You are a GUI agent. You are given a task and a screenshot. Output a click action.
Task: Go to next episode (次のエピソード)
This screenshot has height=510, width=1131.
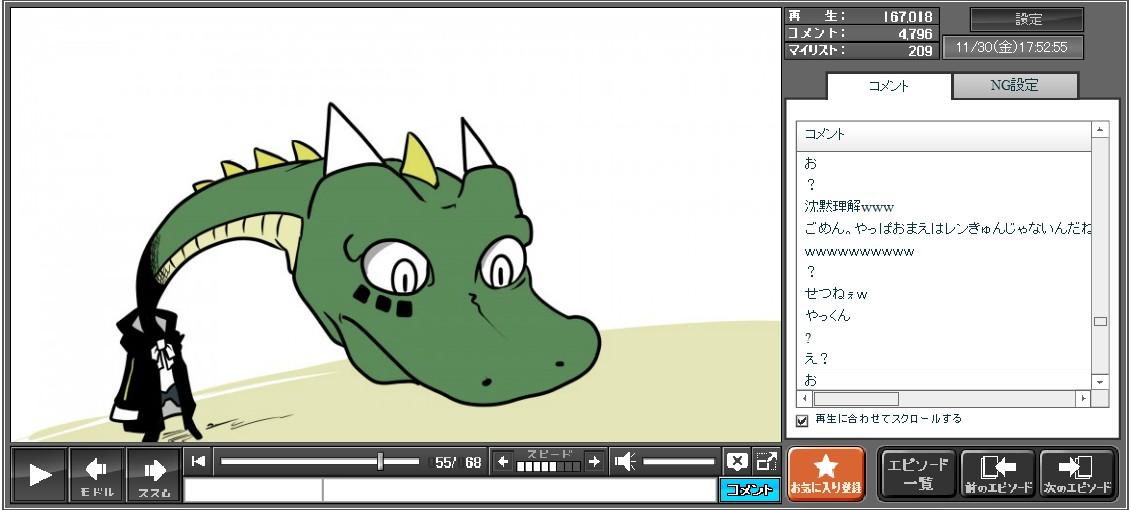1077,474
